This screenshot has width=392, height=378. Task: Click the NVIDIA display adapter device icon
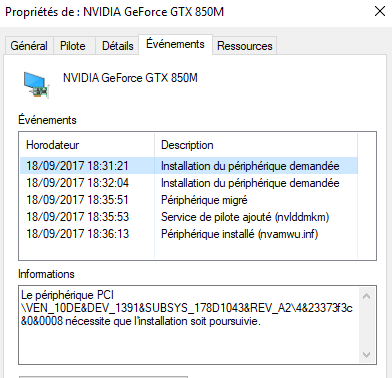37,85
